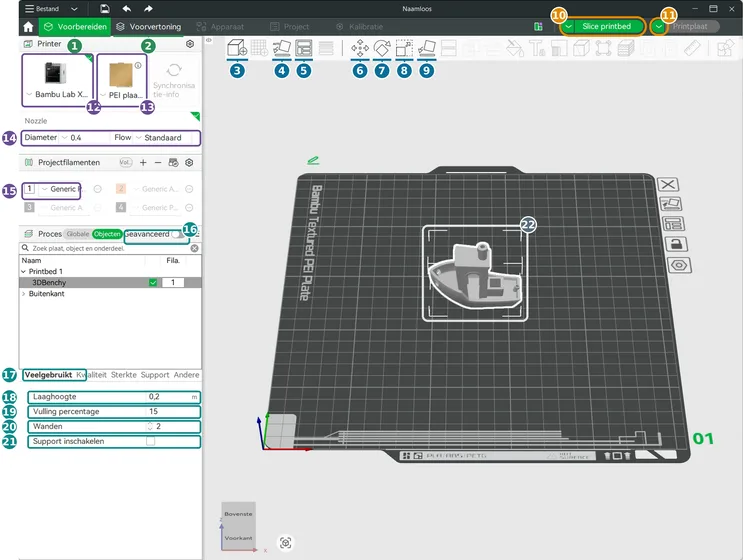This screenshot has height=560, width=743.
Task: Select the Color painting bucket tool
Action: (515, 48)
